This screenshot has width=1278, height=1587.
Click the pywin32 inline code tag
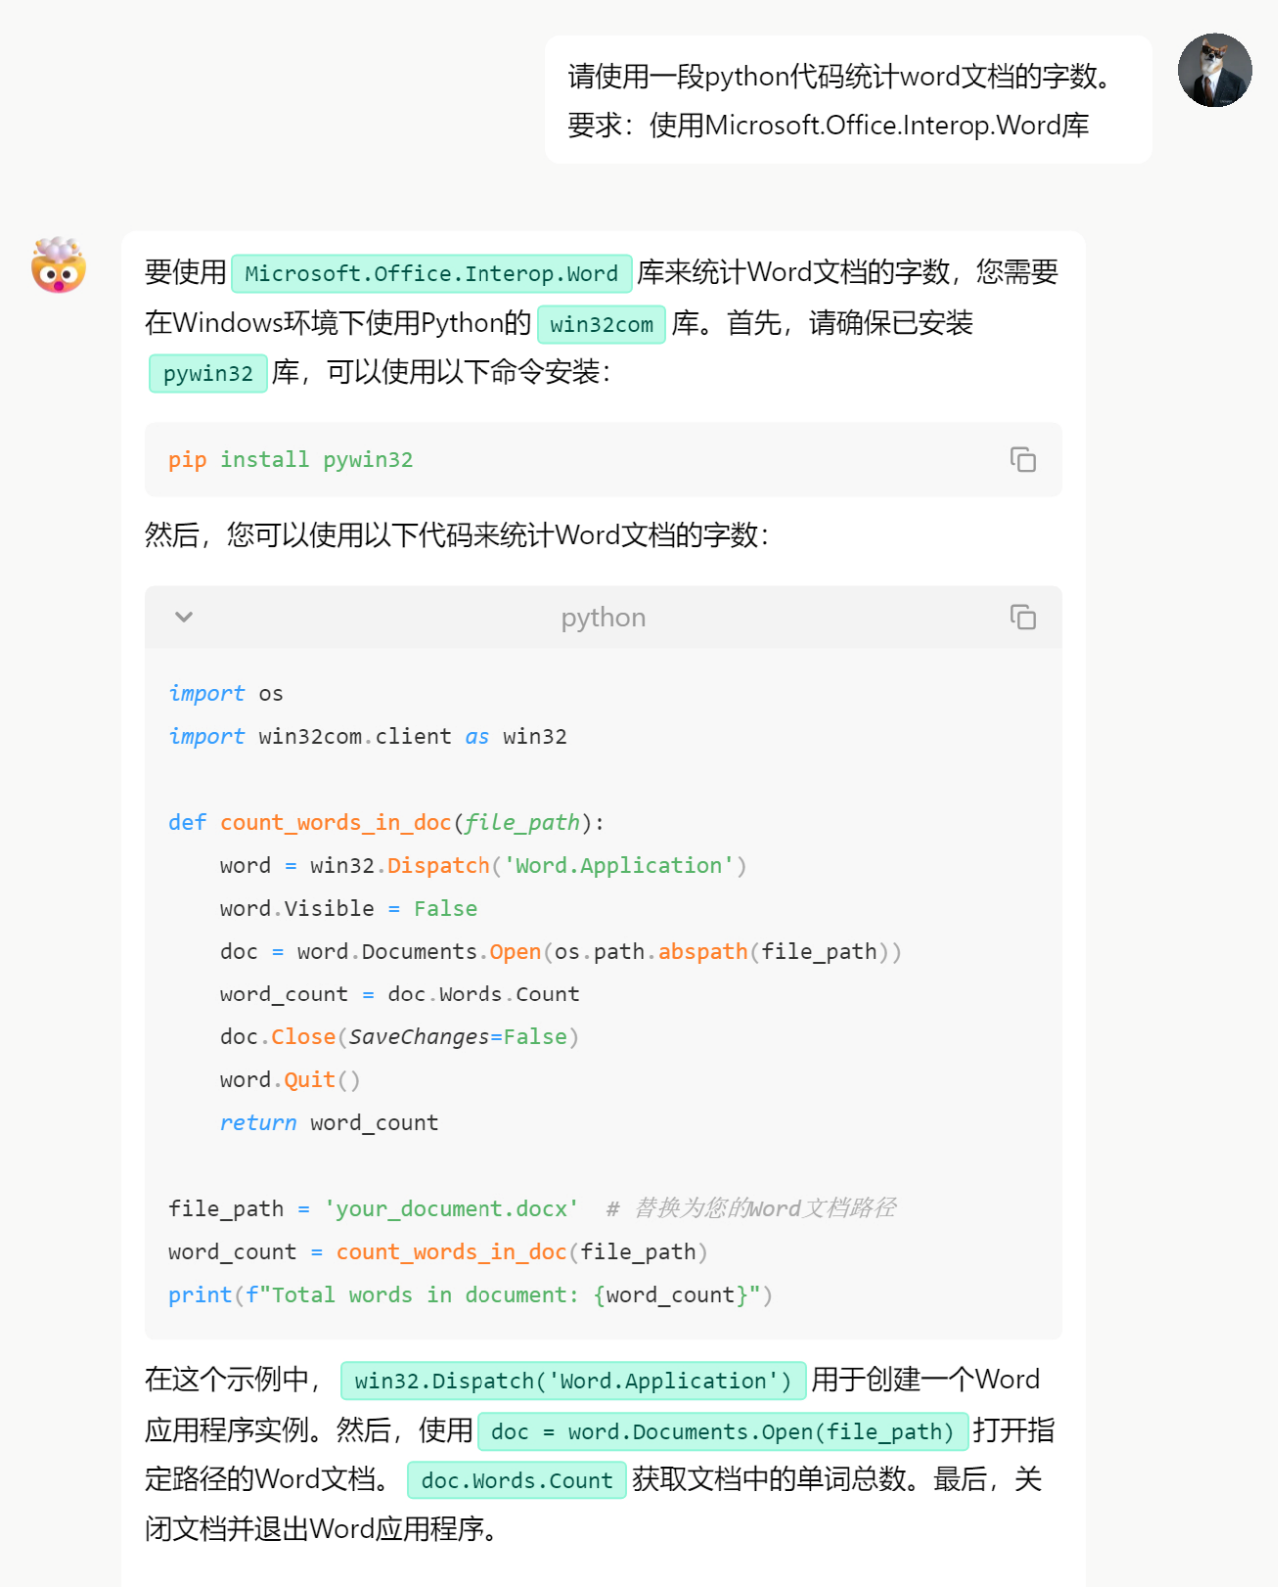click(x=208, y=374)
